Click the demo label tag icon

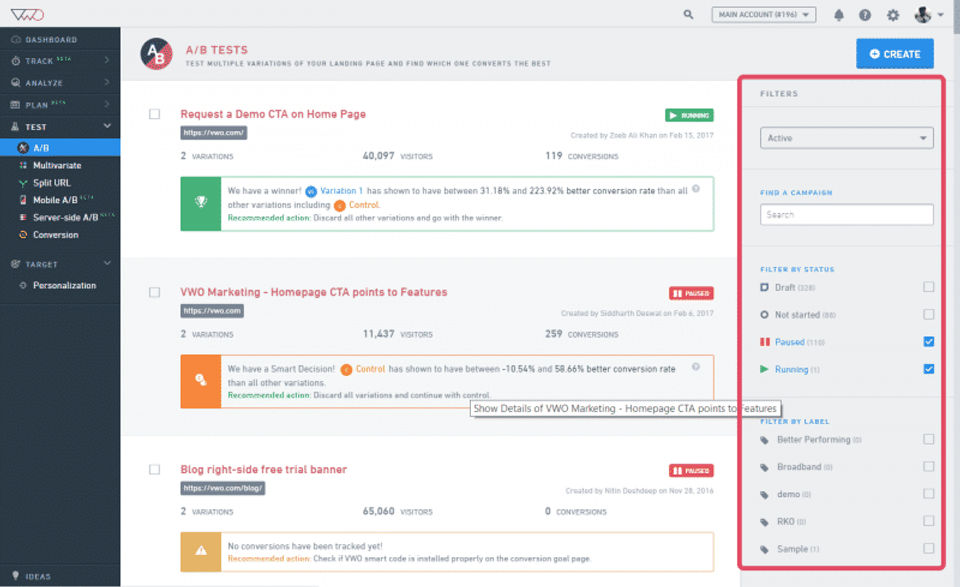tap(764, 495)
